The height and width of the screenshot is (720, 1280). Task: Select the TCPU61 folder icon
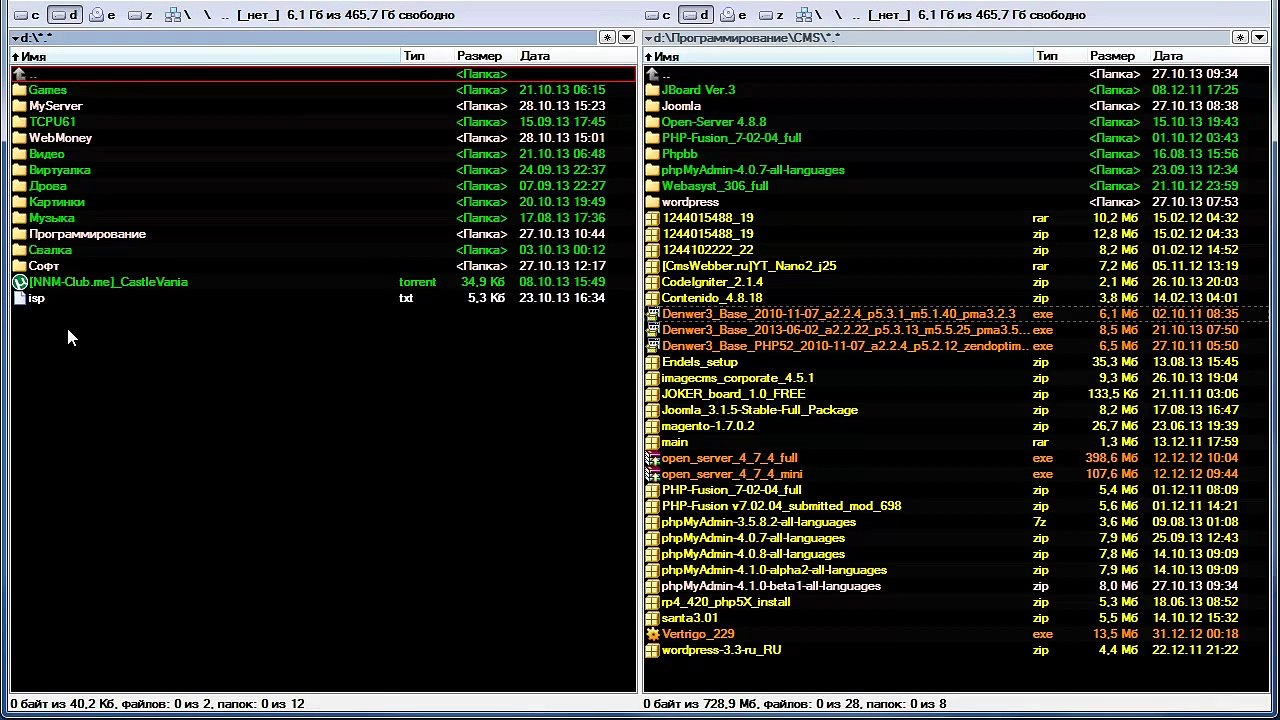pos(20,122)
